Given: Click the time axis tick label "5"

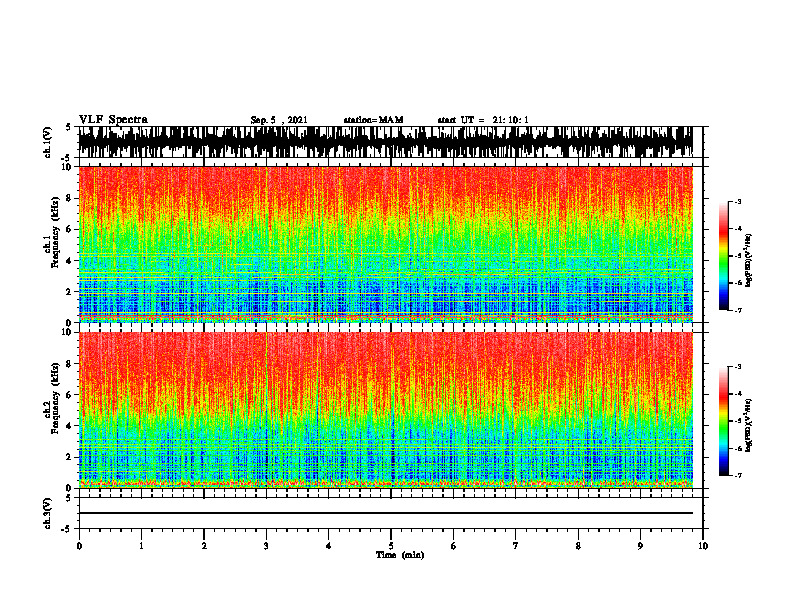Looking at the screenshot, I should (391, 546).
